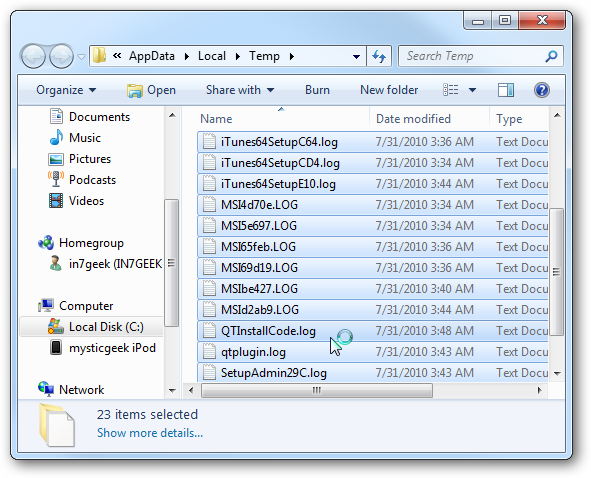
Task: Select Network in the navigation pane
Action: pos(81,390)
